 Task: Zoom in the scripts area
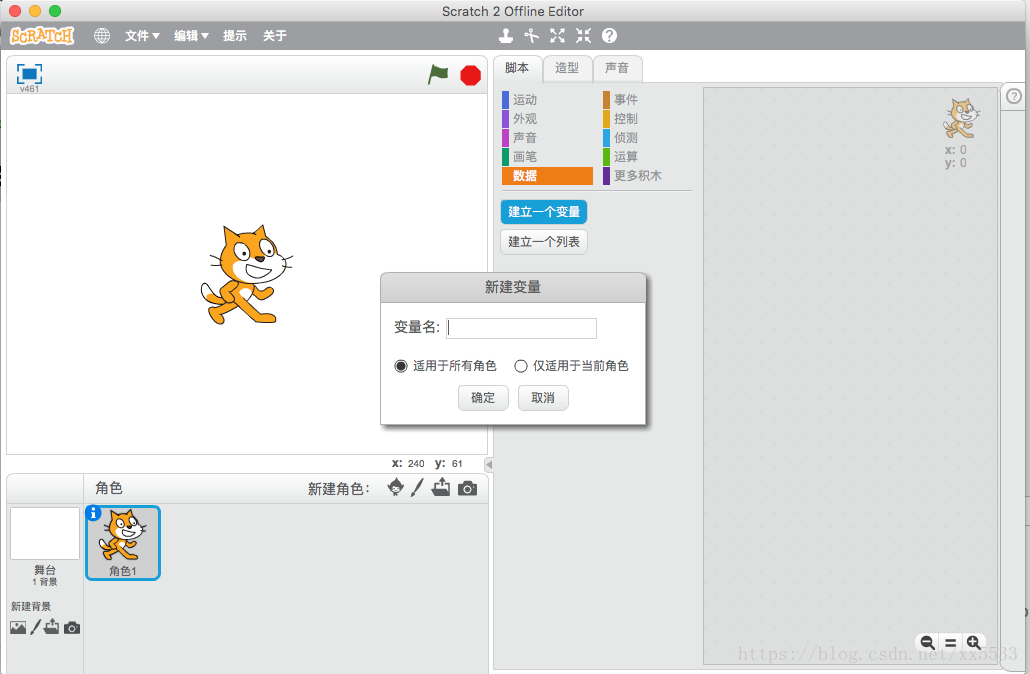click(x=974, y=642)
